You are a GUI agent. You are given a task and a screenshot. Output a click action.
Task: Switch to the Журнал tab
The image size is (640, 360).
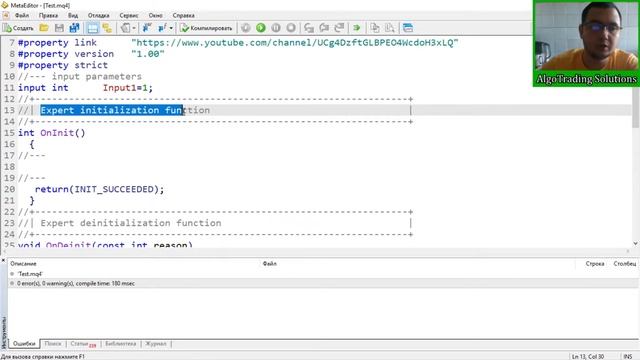click(156, 344)
